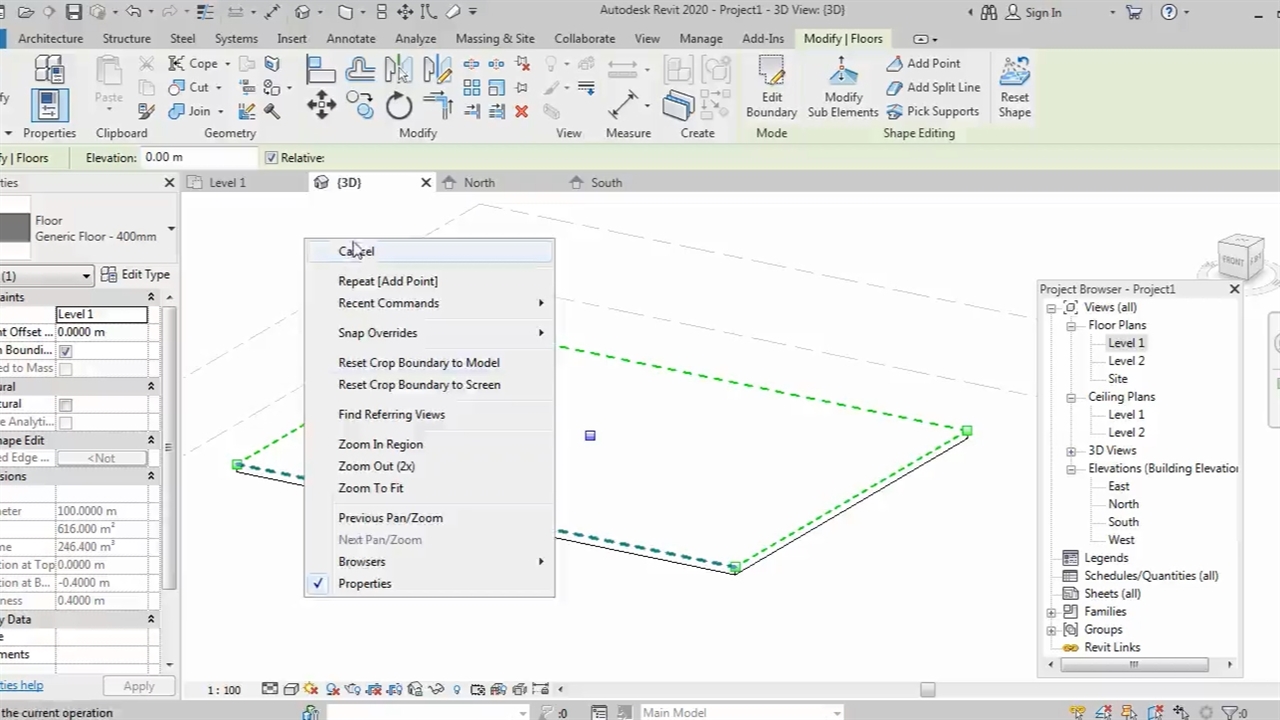Expand the 3D Views tree node
This screenshot has height=720, width=1280.
click(x=1071, y=451)
